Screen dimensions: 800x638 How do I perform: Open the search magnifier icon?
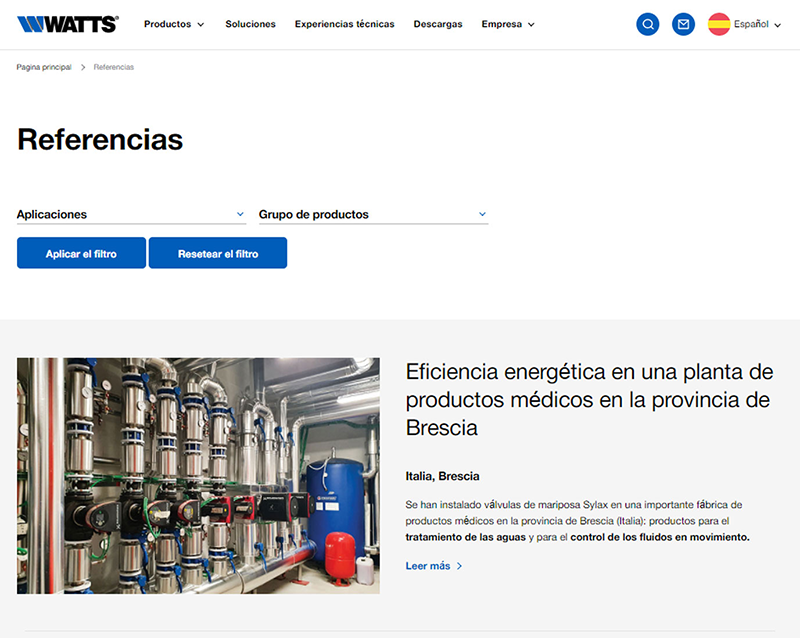click(647, 24)
